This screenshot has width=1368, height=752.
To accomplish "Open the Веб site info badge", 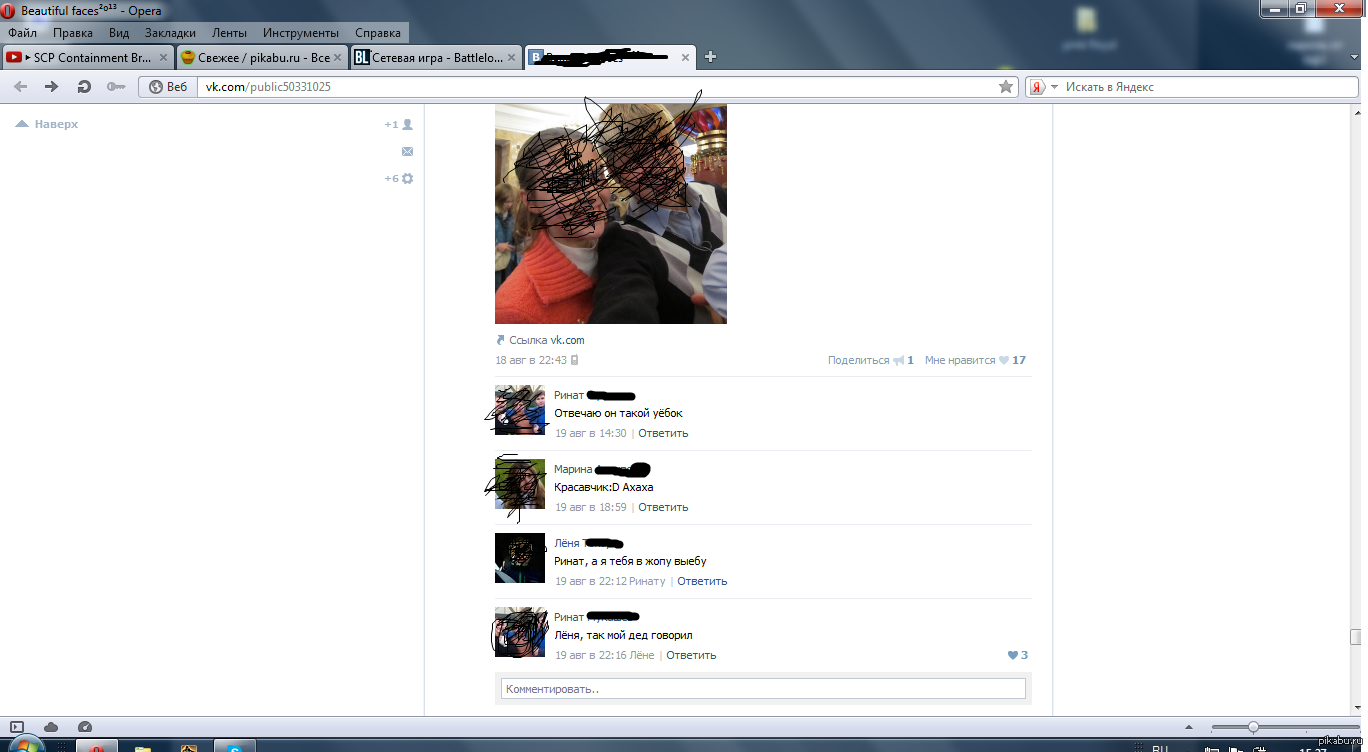I will click(168, 87).
